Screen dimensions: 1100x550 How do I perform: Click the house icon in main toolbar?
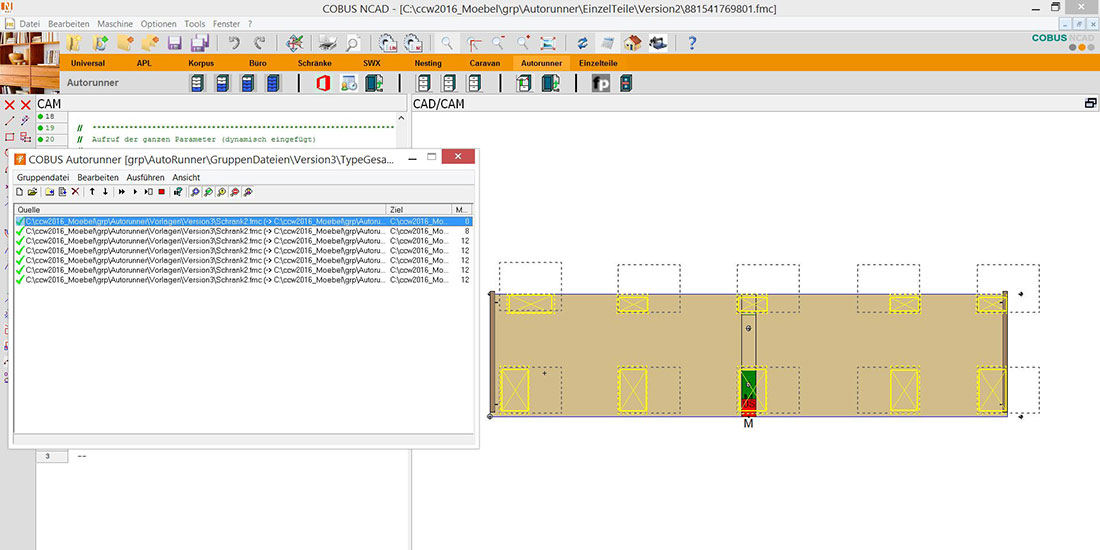(633, 43)
